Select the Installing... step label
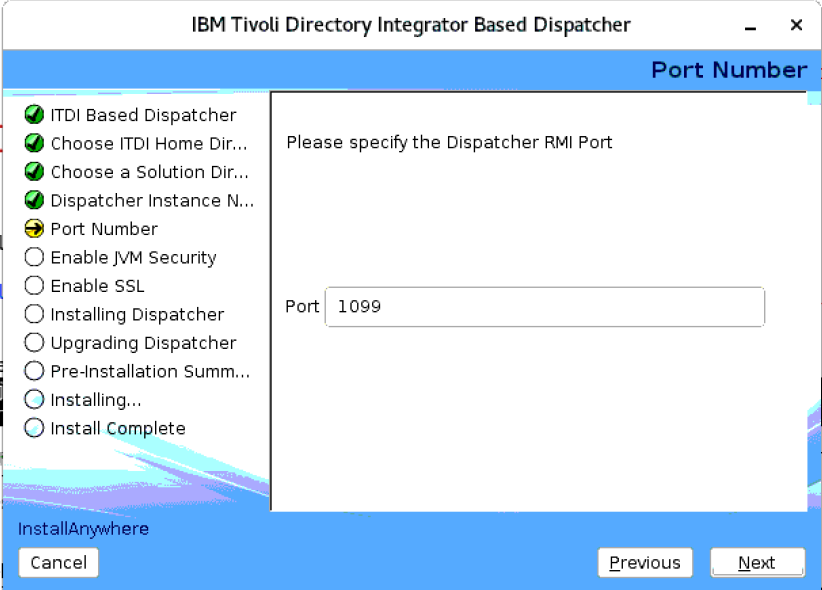The image size is (822, 590). click(96, 400)
